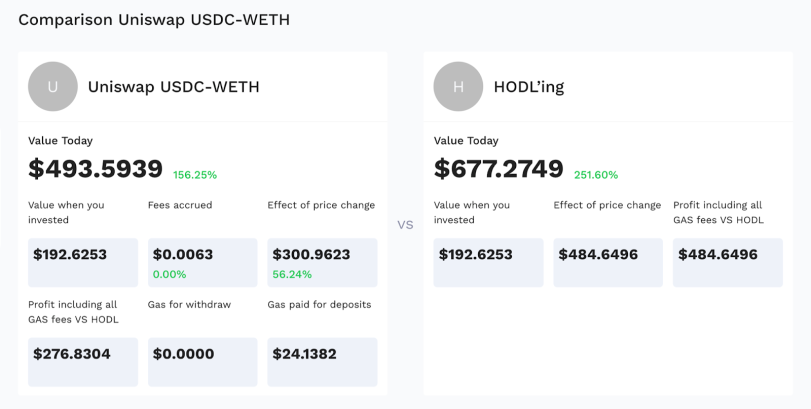Viewport: 811px width, 409px height.
Task: Select the Uniswap USDC-WETH card title
Action: [173, 86]
